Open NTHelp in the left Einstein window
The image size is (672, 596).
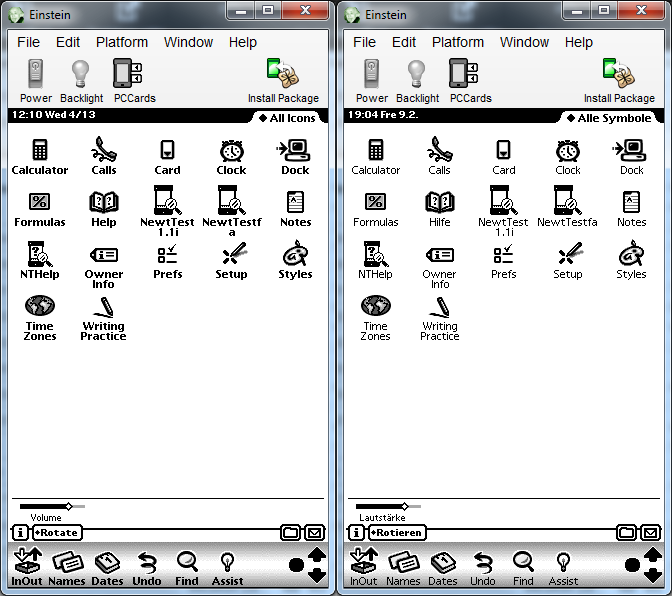[39, 260]
